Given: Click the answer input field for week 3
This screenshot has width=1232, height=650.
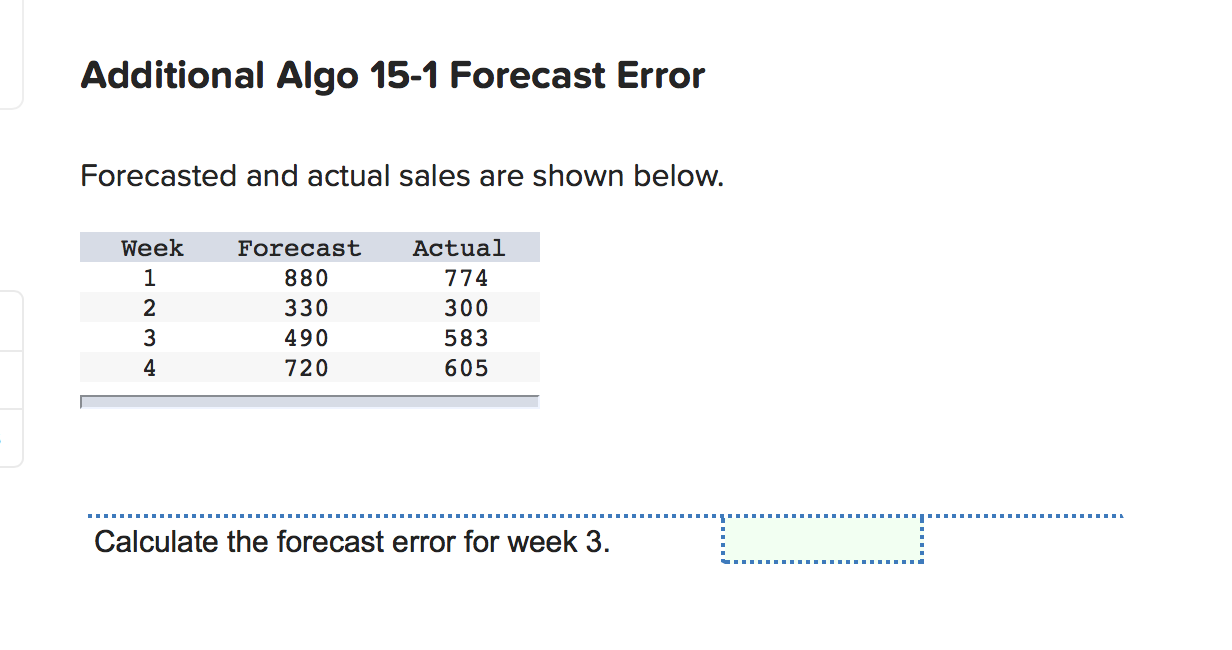Looking at the screenshot, I should 820,541.
